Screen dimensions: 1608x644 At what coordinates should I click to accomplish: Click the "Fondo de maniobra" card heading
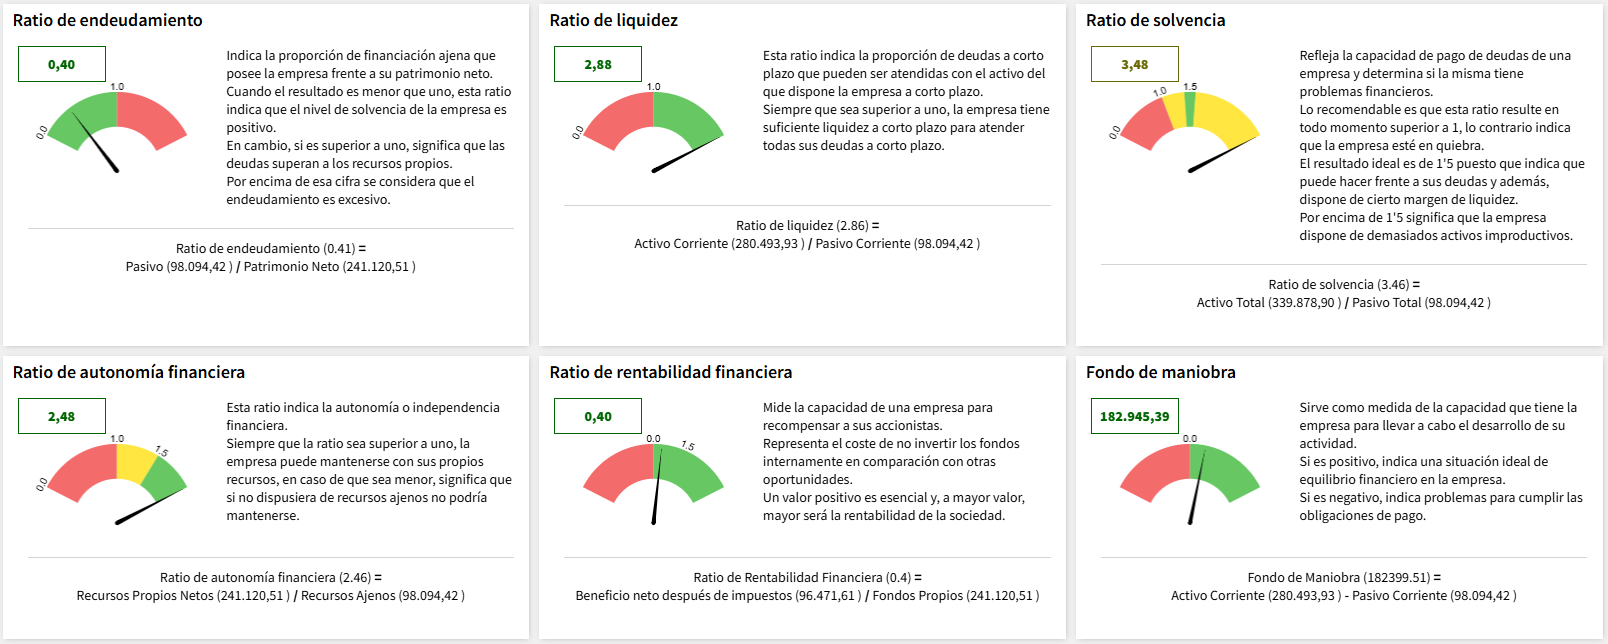pos(1161,372)
